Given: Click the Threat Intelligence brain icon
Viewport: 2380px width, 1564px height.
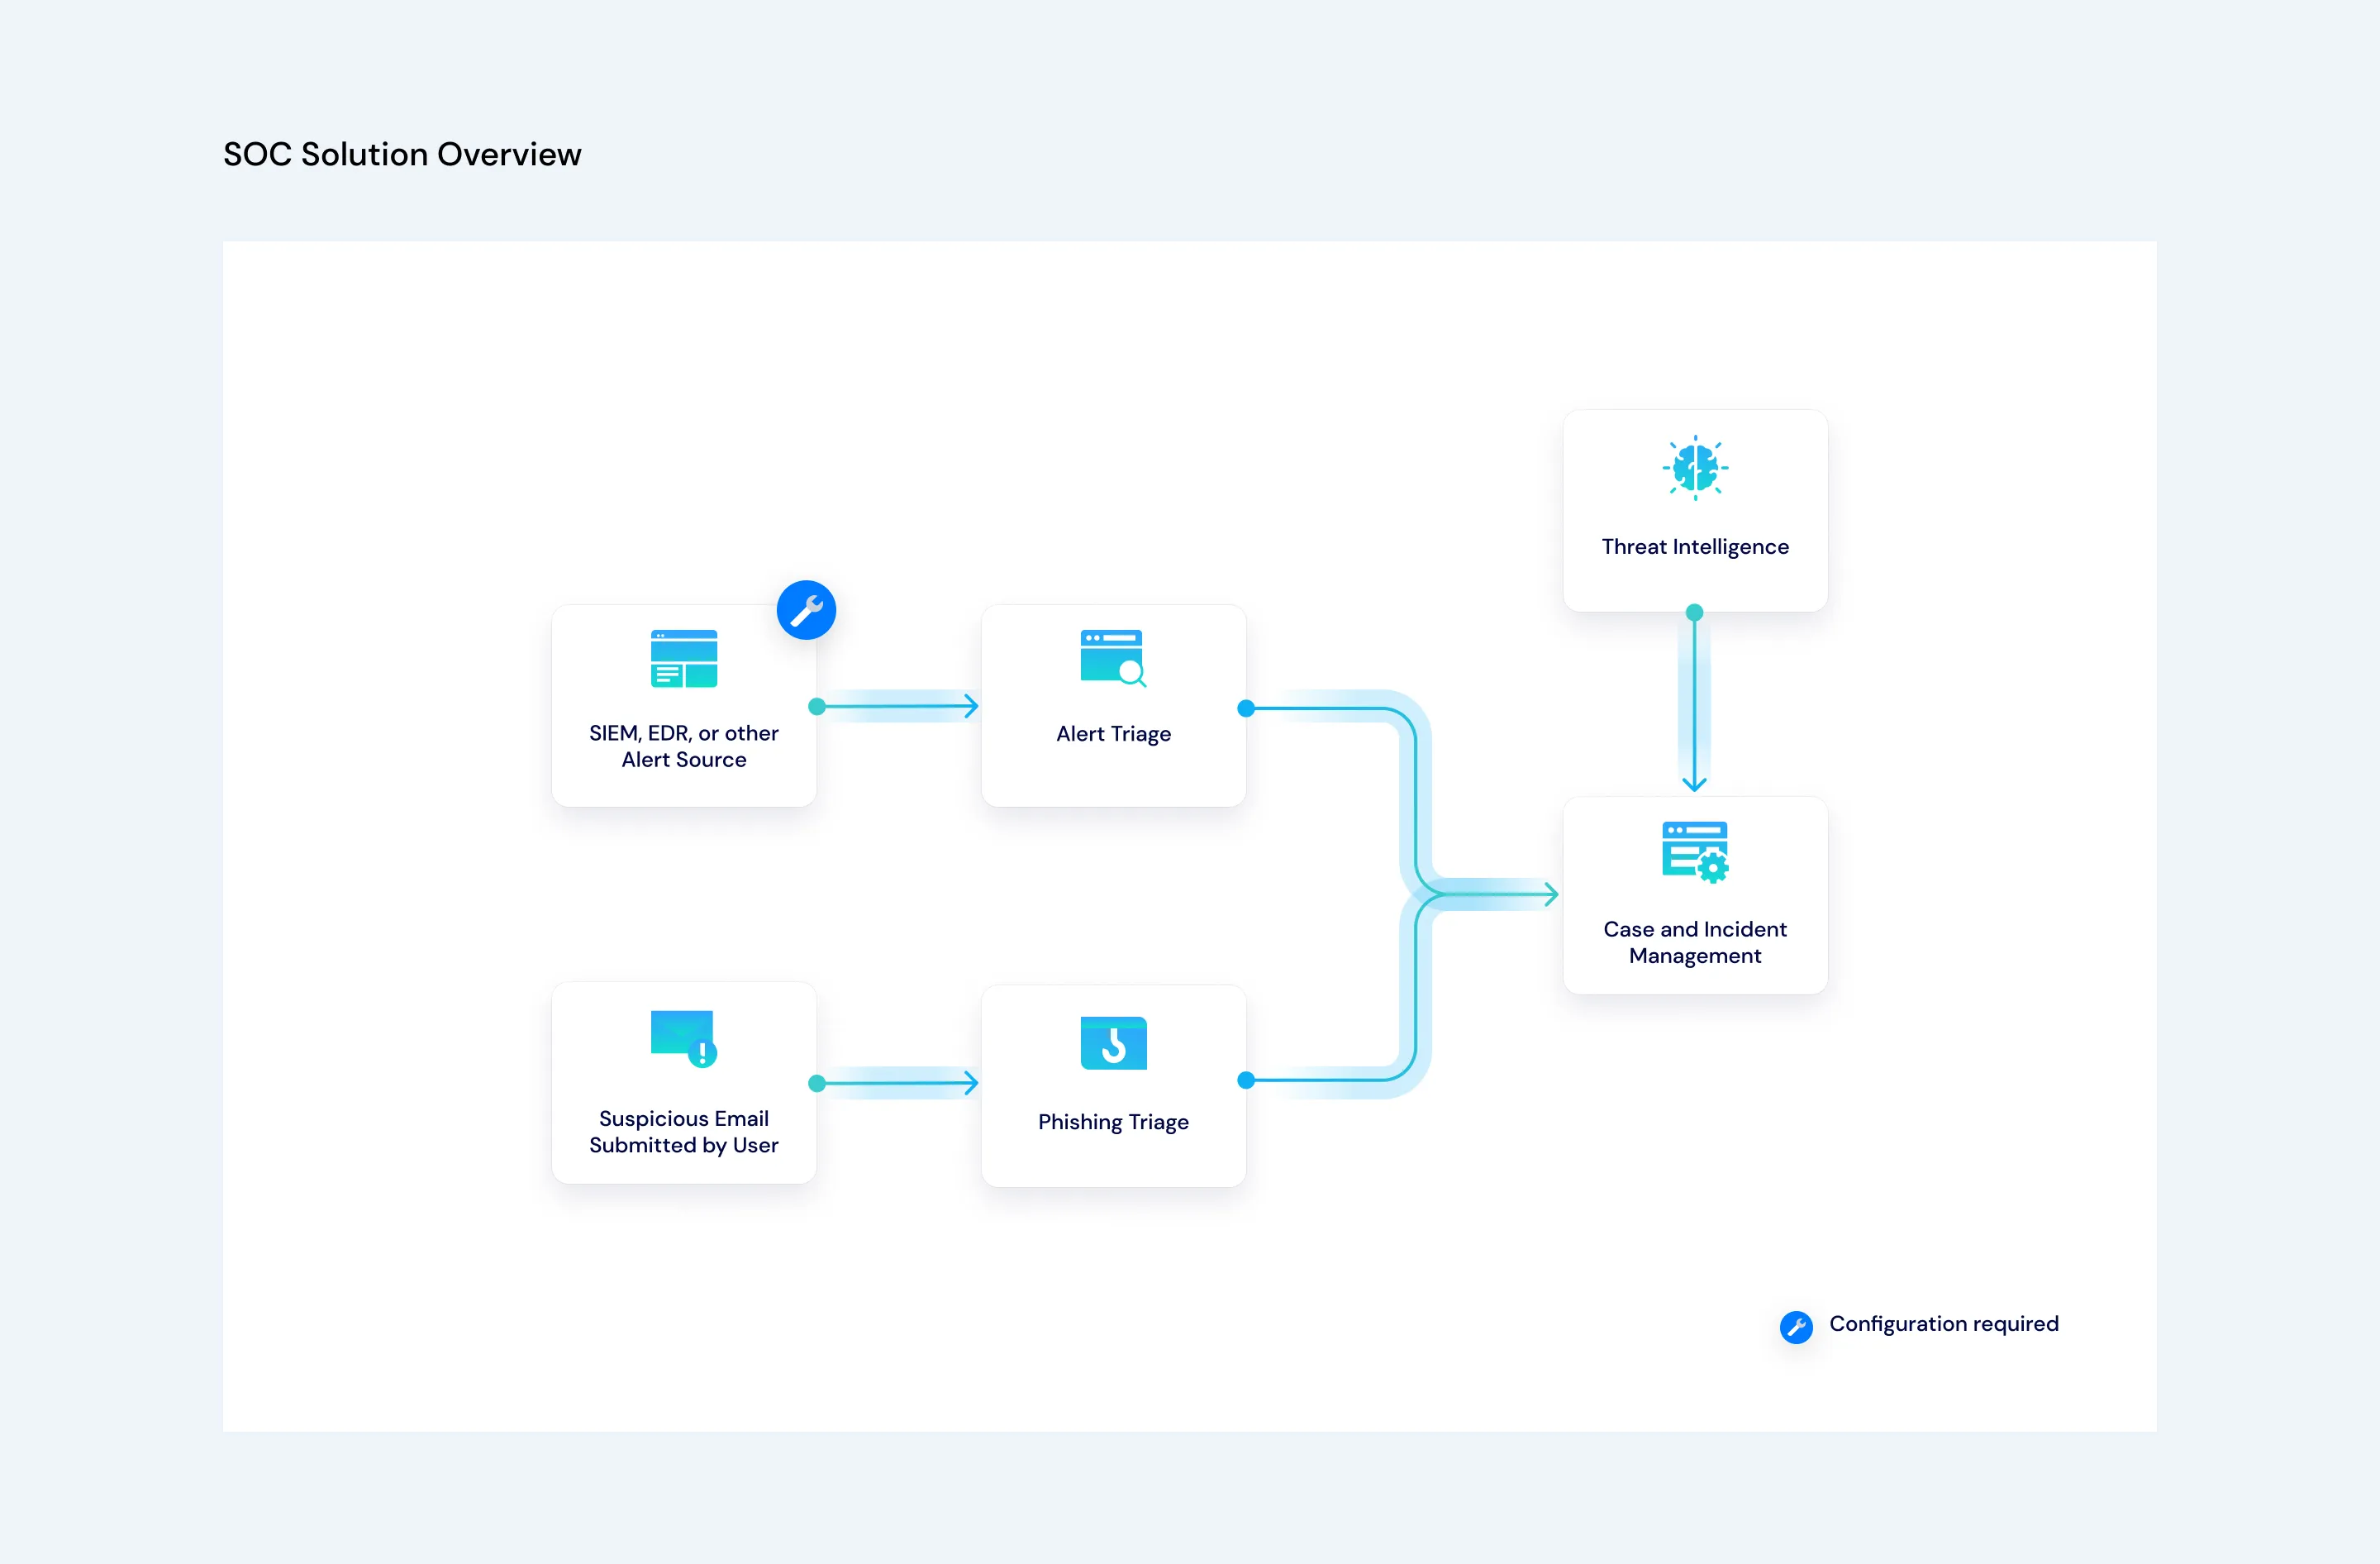Looking at the screenshot, I should pyautogui.click(x=1695, y=467).
